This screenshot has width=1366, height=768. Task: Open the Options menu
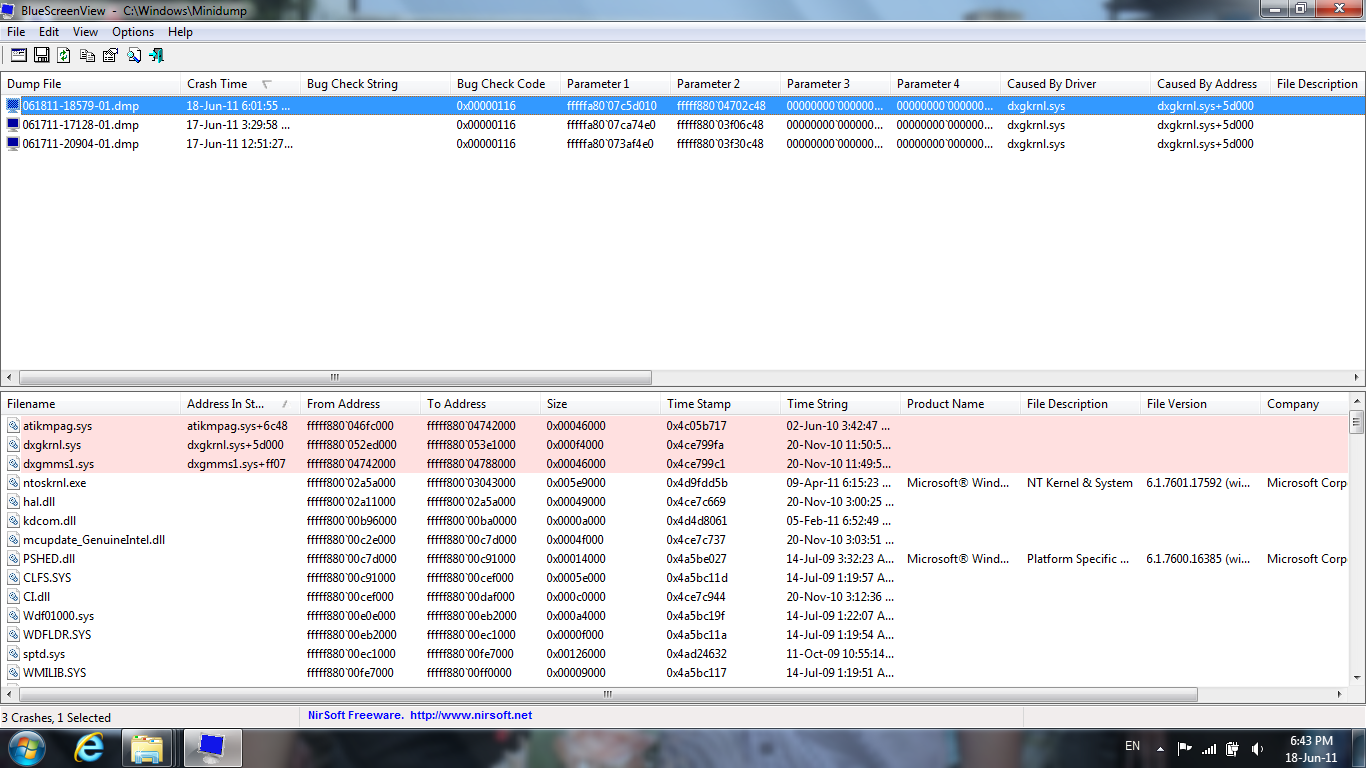point(133,32)
